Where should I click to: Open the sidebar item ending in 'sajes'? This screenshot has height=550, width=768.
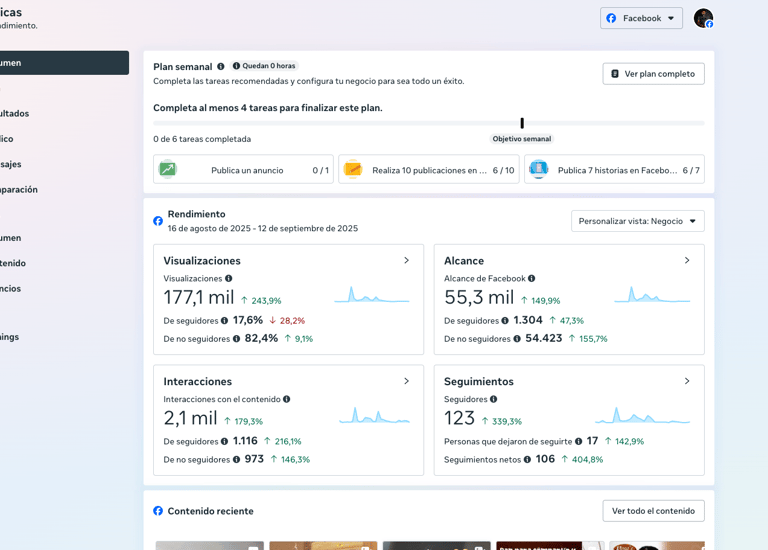click(11, 164)
